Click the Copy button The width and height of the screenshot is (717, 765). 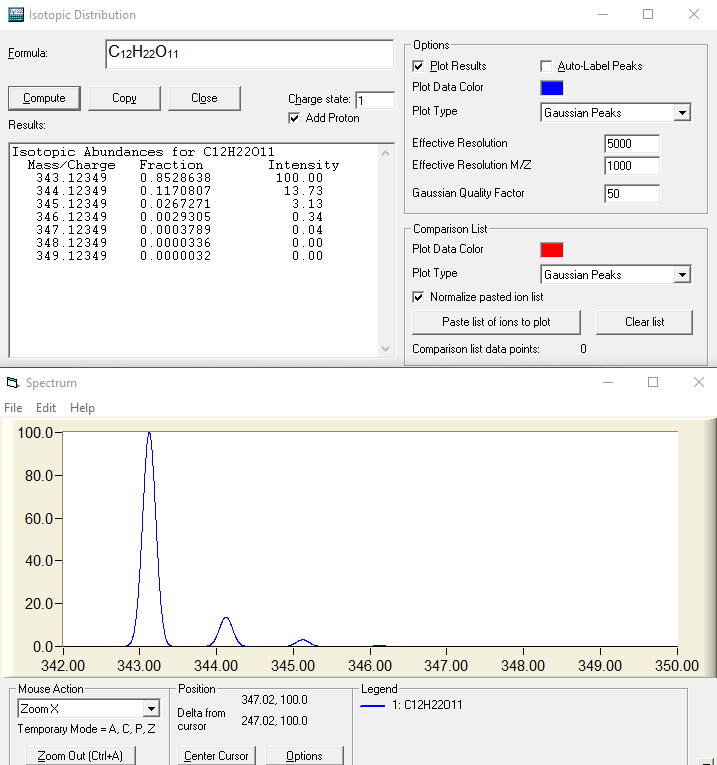coord(124,99)
